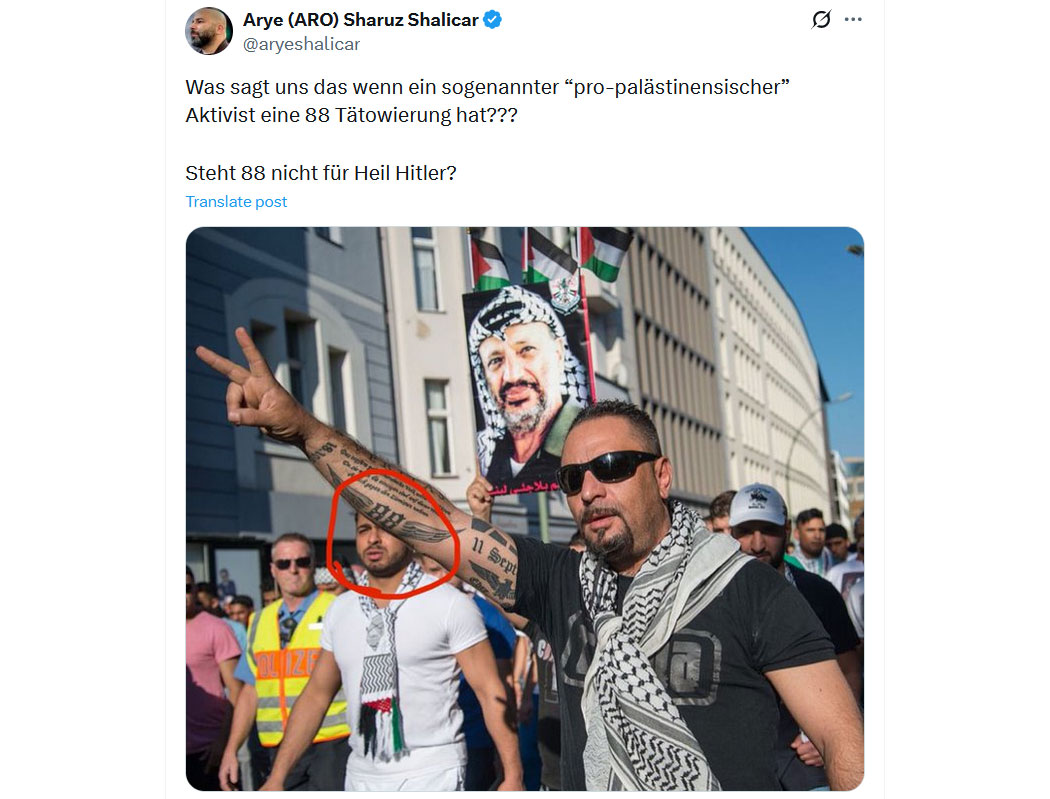This screenshot has height=799, width=1050.
Task: Open Arye Shalicar's profile avatar picture
Action: pos(209,31)
